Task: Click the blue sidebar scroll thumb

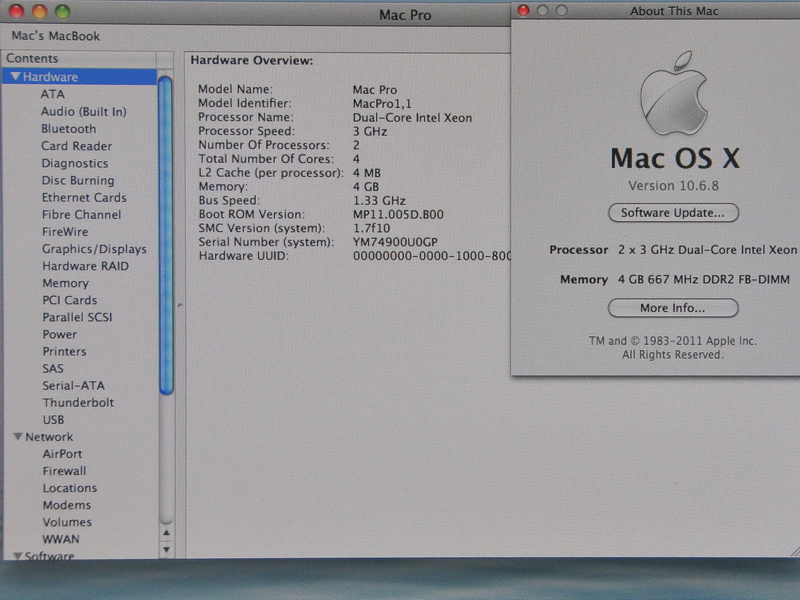Action: pyautogui.click(x=166, y=235)
